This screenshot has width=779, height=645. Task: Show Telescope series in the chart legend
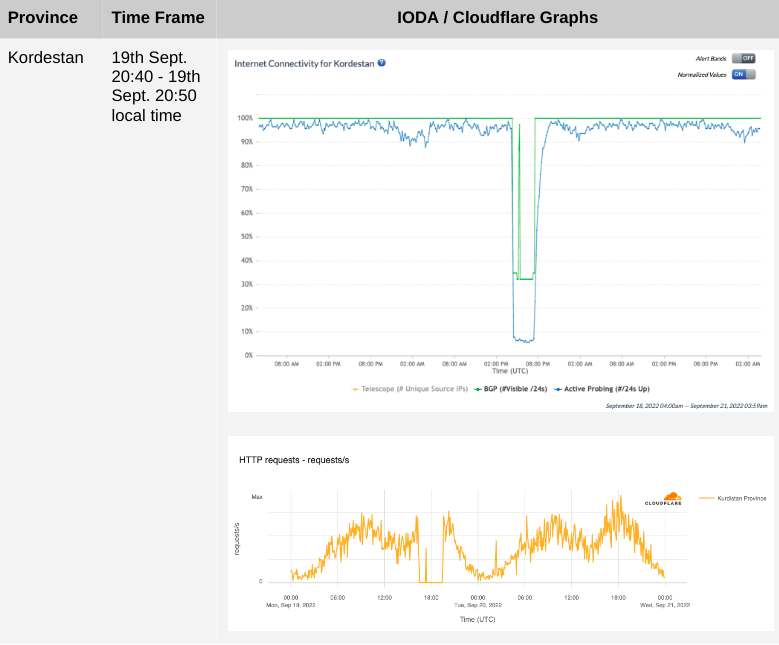(x=409, y=388)
